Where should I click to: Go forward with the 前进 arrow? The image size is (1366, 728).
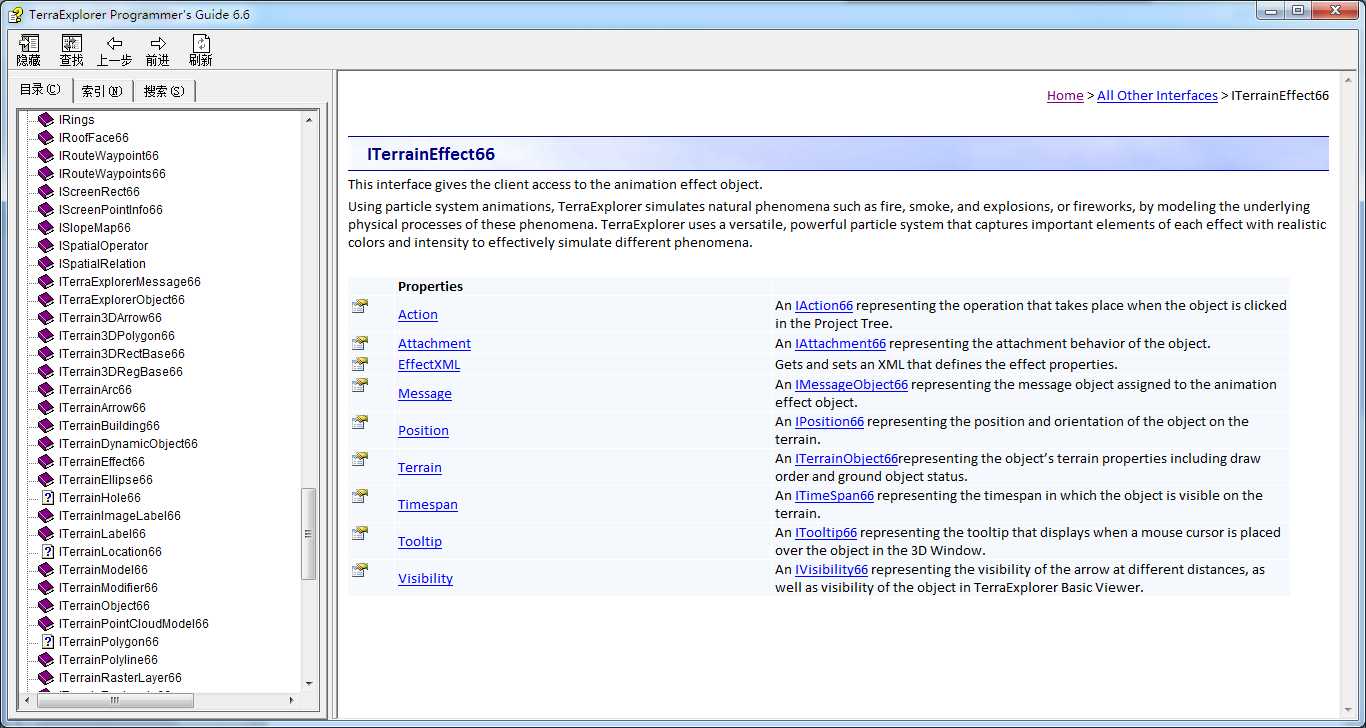158,44
